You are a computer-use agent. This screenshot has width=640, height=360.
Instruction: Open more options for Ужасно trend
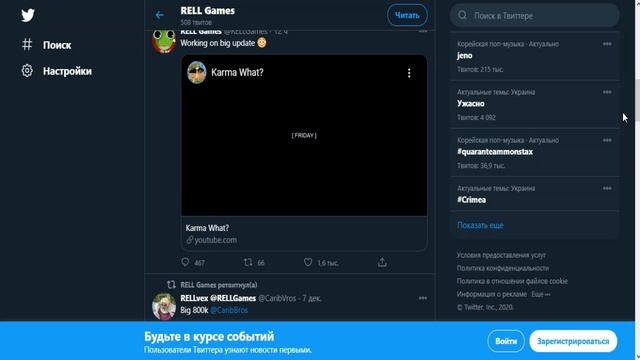click(x=607, y=92)
